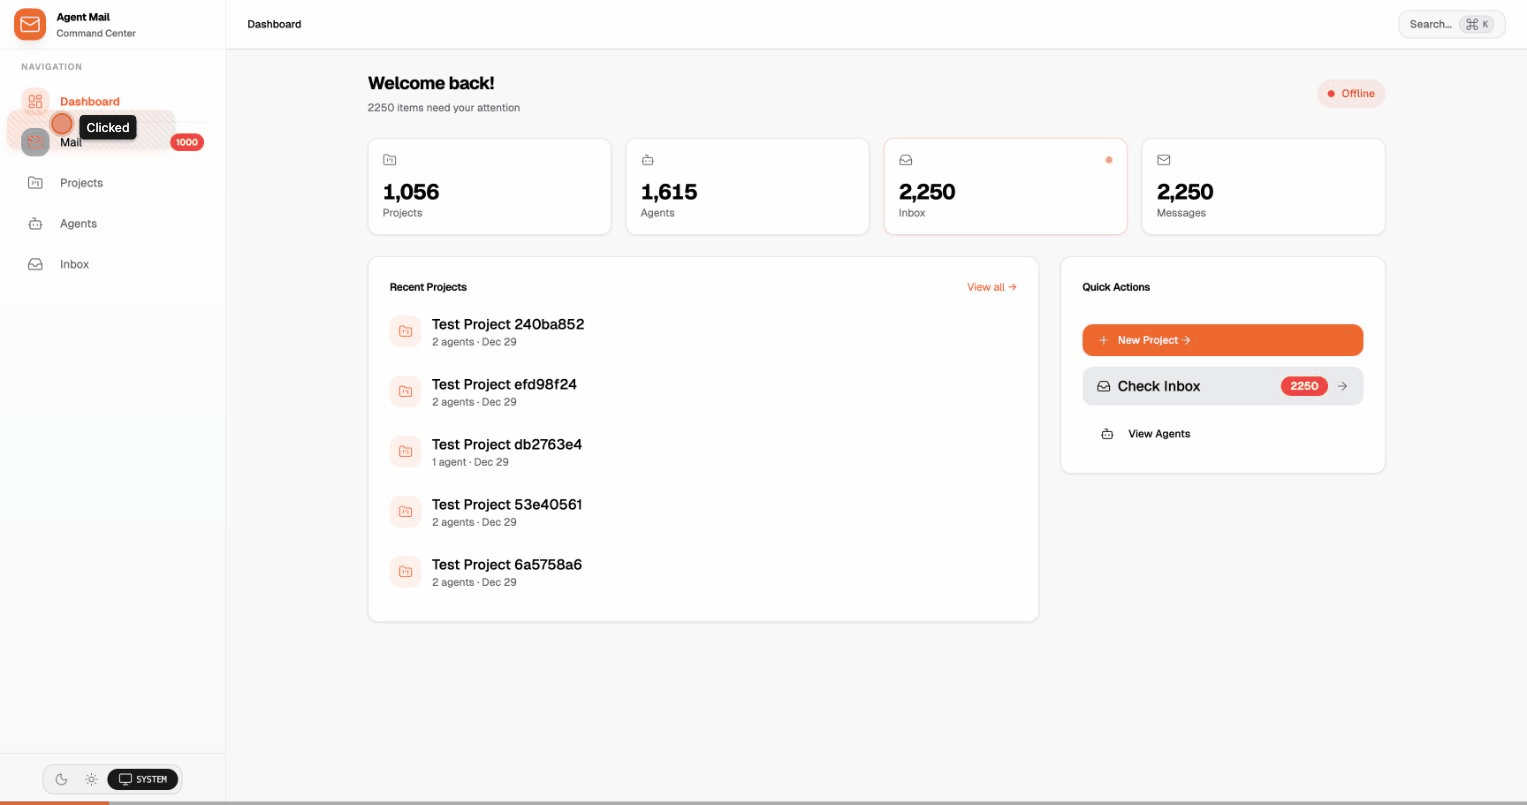Click the folder icon on Projects stat card

click(390, 160)
